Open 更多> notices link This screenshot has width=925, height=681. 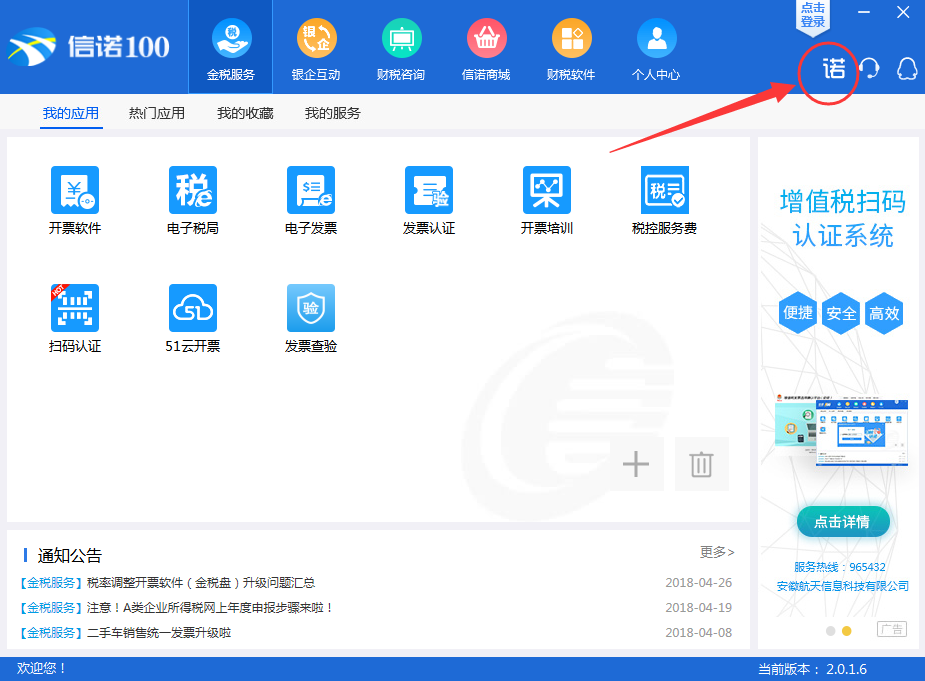pyautogui.click(x=717, y=552)
